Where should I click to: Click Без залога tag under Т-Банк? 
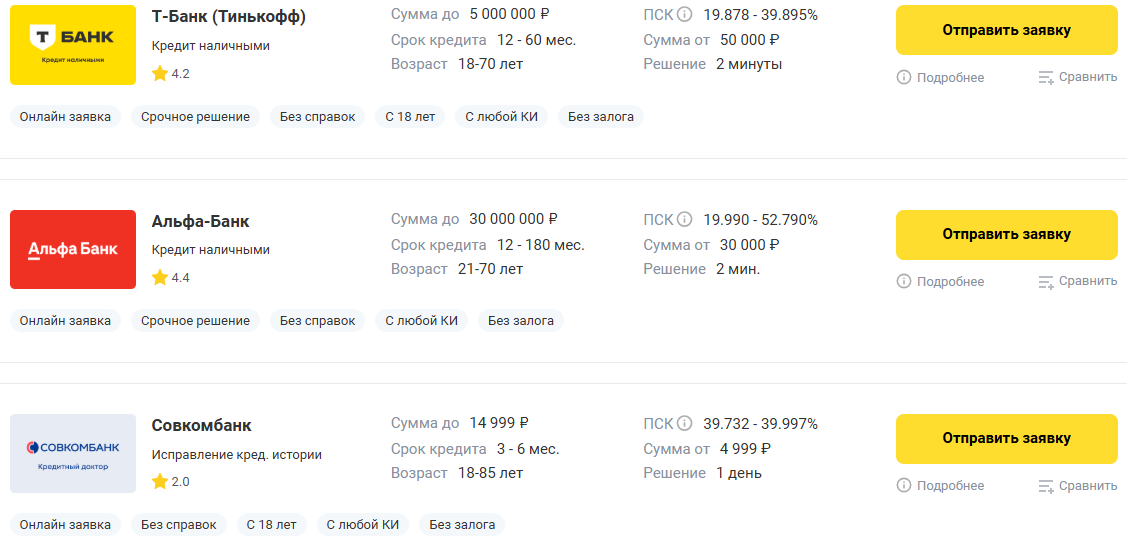click(x=601, y=116)
